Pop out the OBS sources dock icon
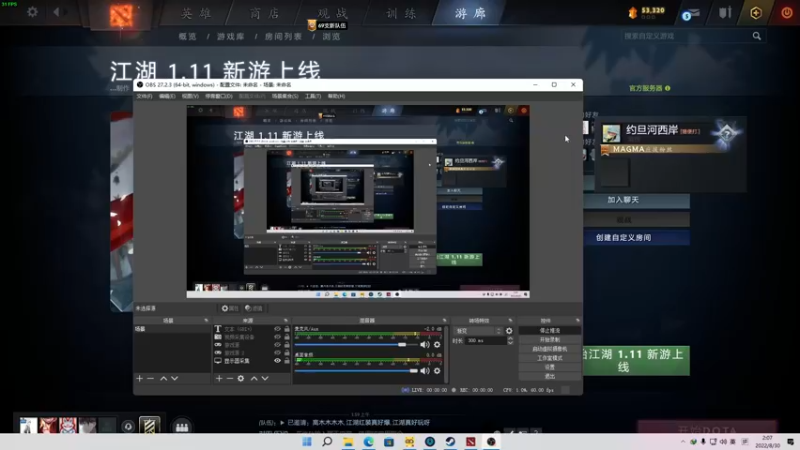 [286, 320]
